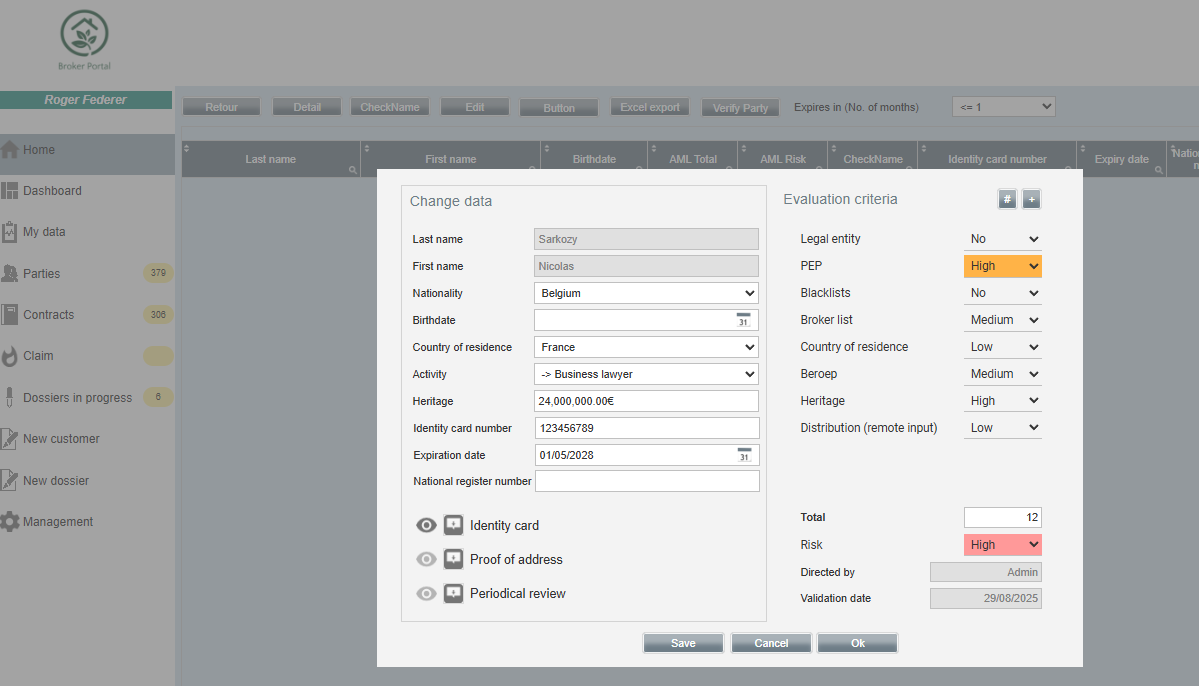Expand the Activity dropdown with Business lawyer
The image size is (1199, 686).
tap(646, 374)
